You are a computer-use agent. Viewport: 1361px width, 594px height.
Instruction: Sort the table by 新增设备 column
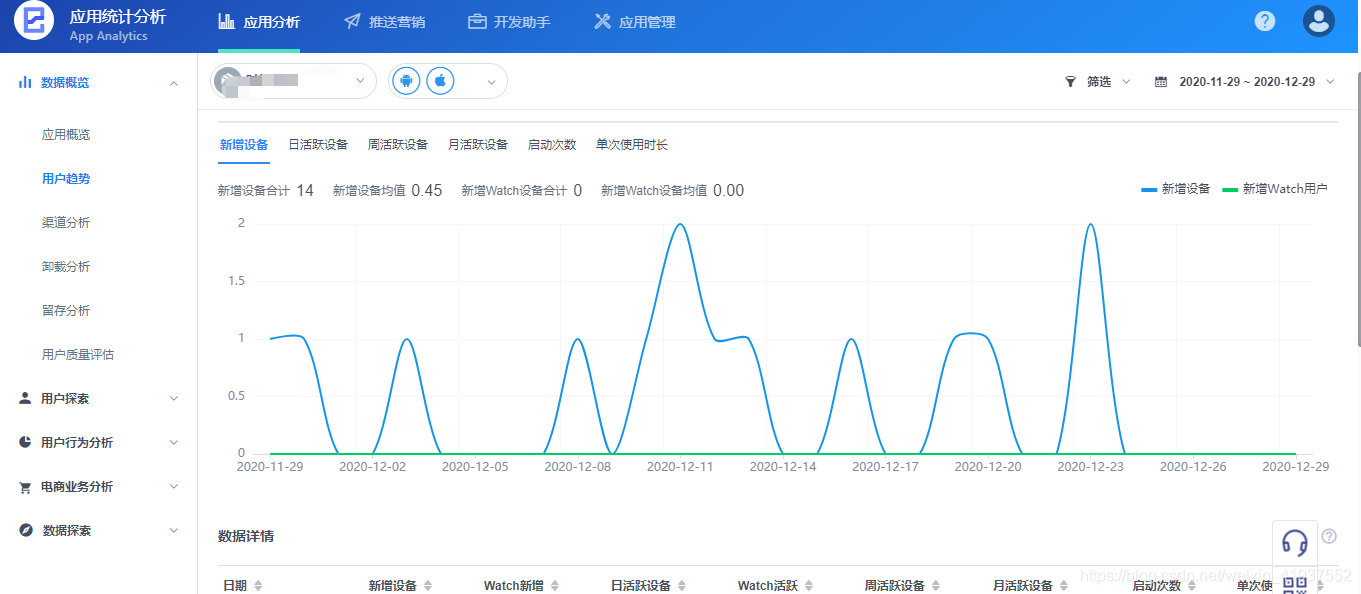click(x=428, y=586)
